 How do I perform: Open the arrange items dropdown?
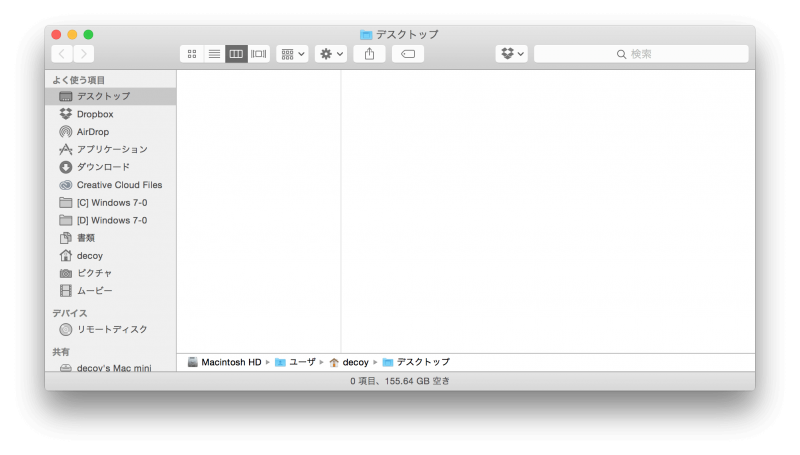click(292, 54)
